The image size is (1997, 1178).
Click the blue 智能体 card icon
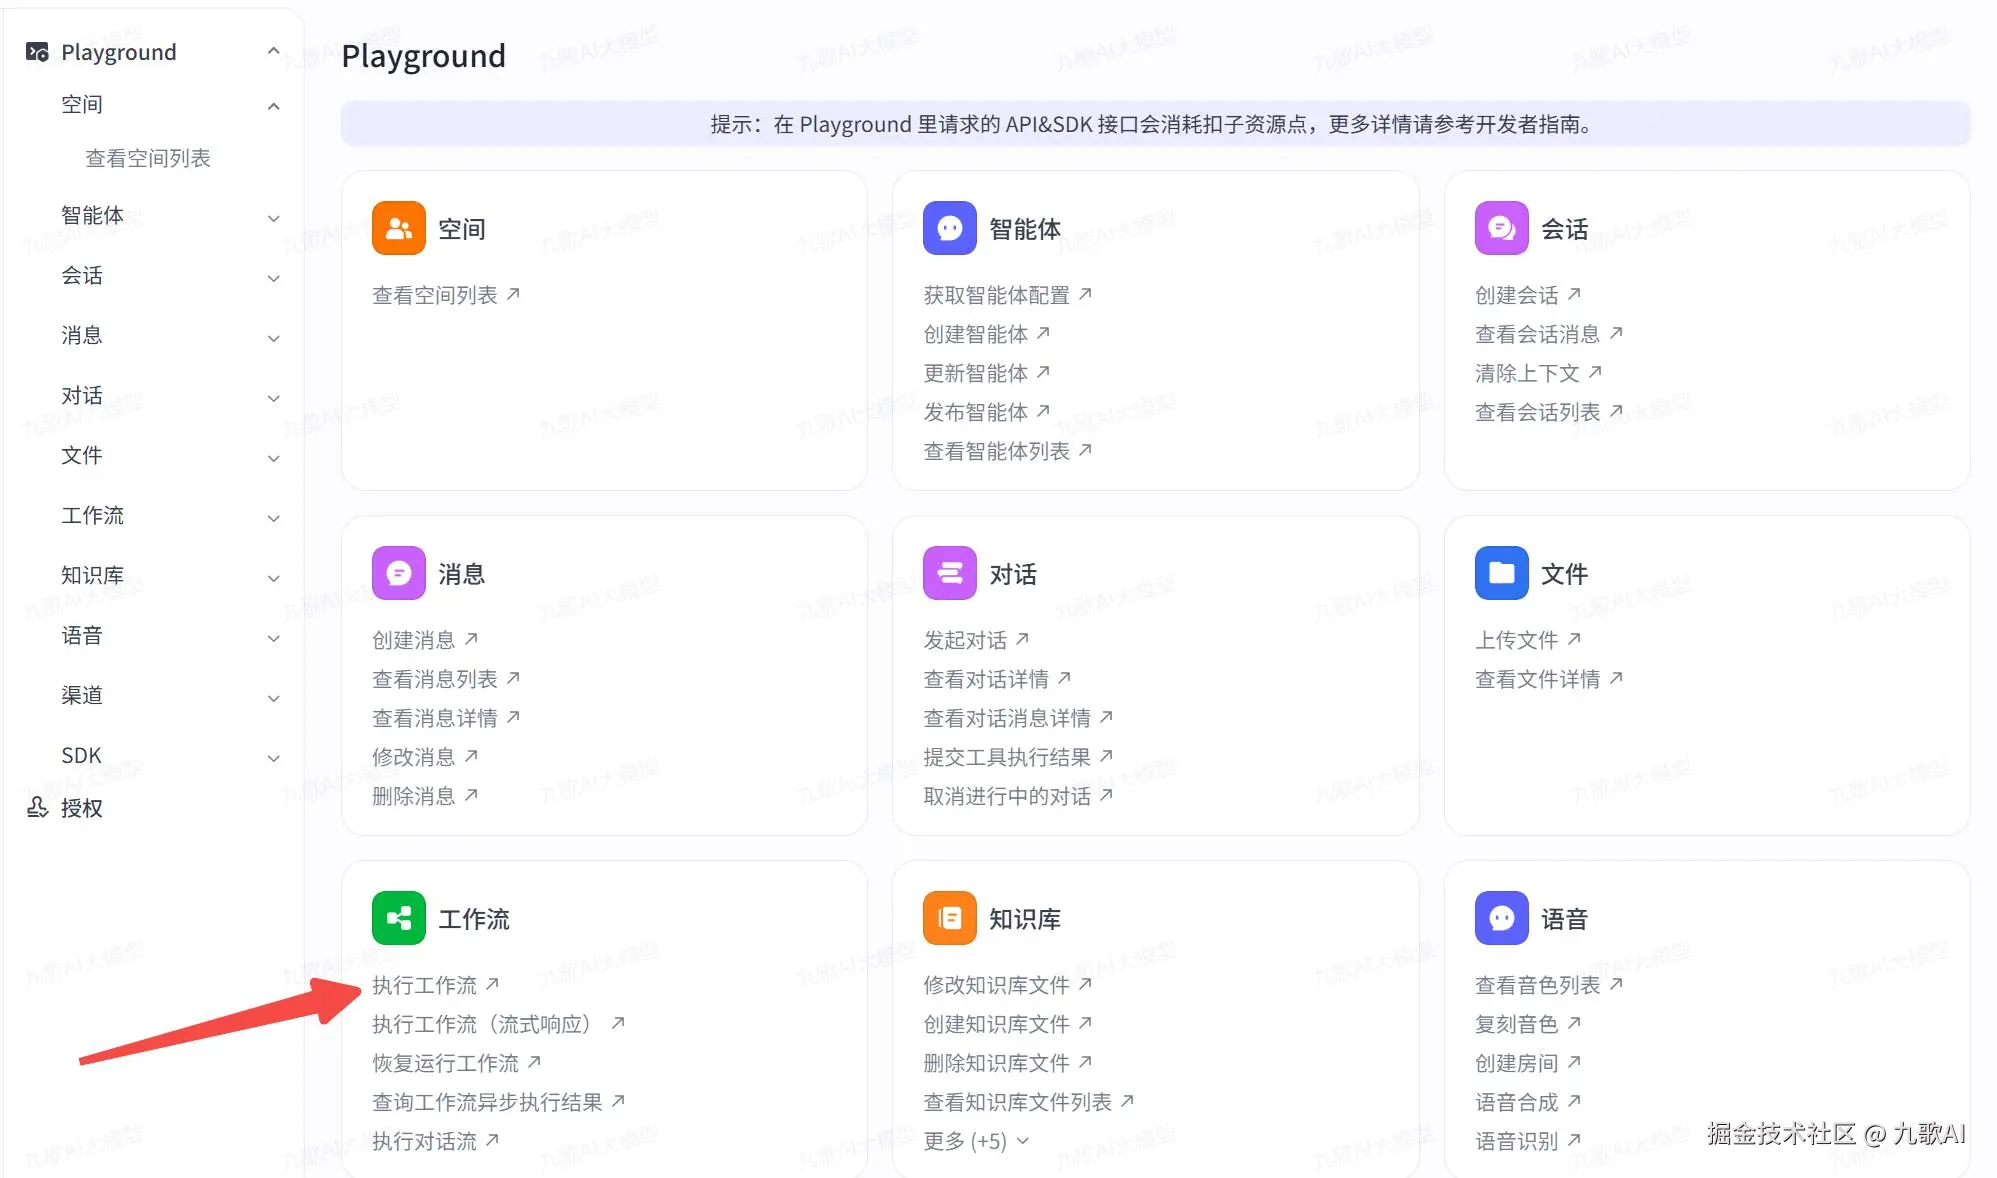949,228
